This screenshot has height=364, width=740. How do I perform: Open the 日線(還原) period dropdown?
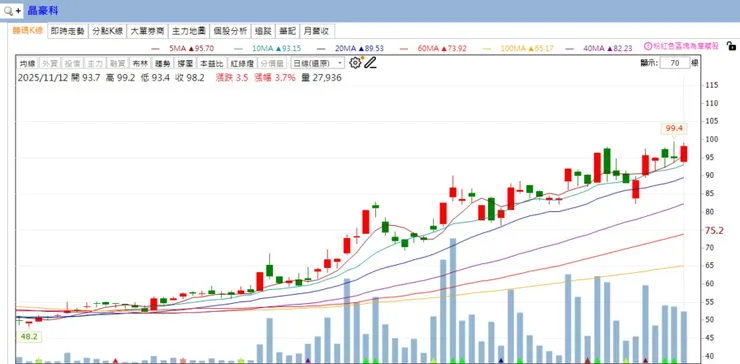click(x=318, y=63)
